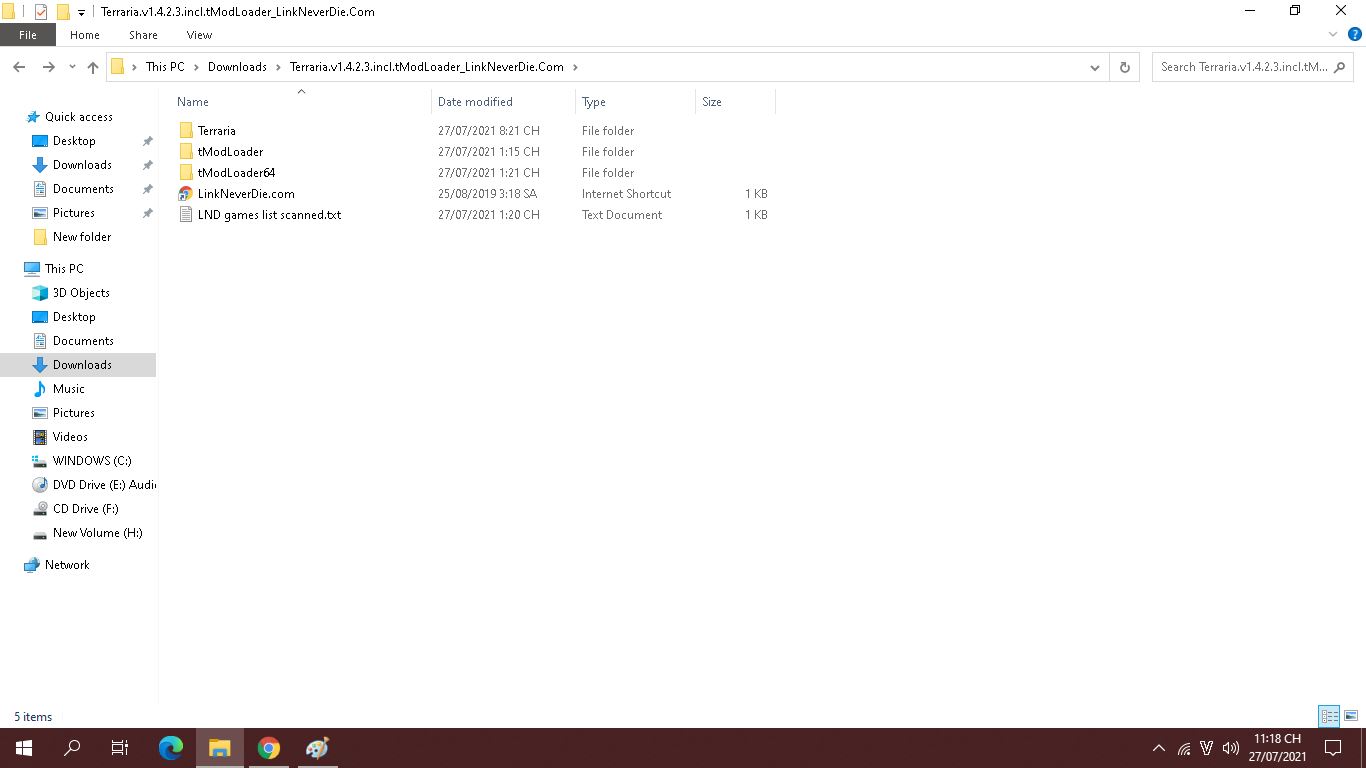Select the LND games list scanned.txt file
This screenshot has height=768, width=1366.
(x=268, y=215)
